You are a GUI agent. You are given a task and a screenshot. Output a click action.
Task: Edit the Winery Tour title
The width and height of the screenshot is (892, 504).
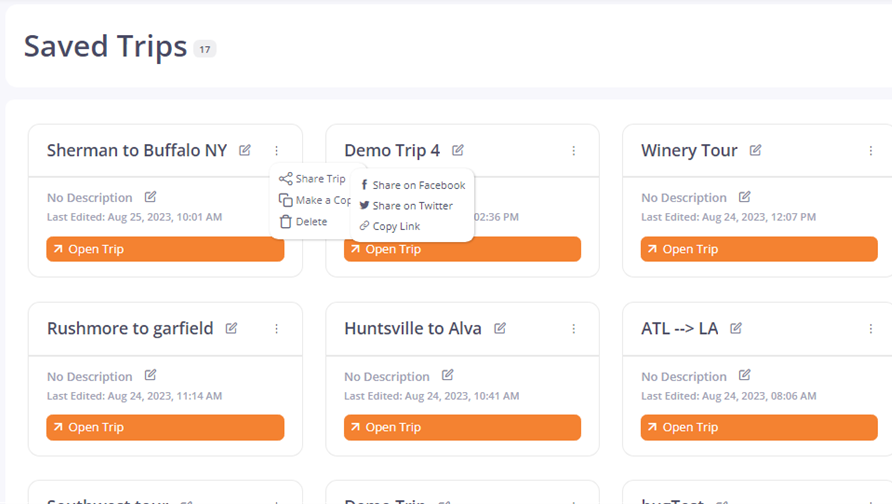[755, 150]
